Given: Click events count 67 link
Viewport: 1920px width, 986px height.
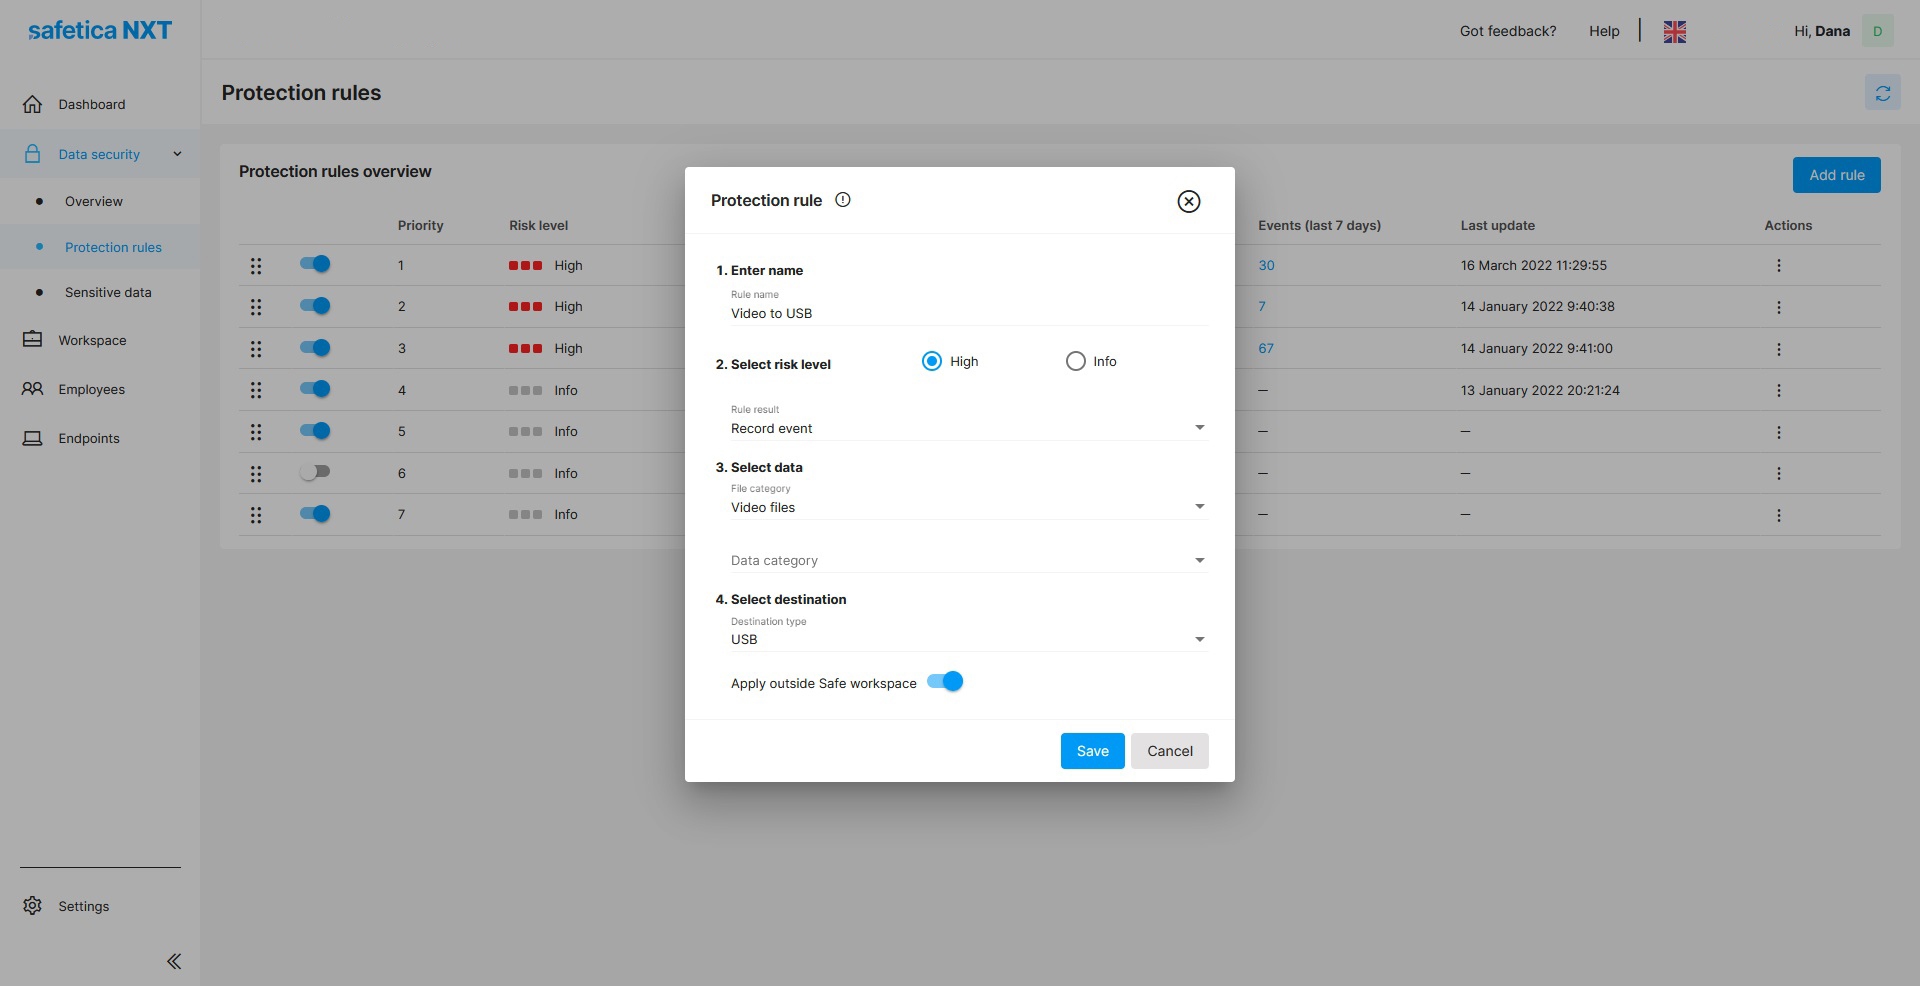Looking at the screenshot, I should pyautogui.click(x=1266, y=348).
